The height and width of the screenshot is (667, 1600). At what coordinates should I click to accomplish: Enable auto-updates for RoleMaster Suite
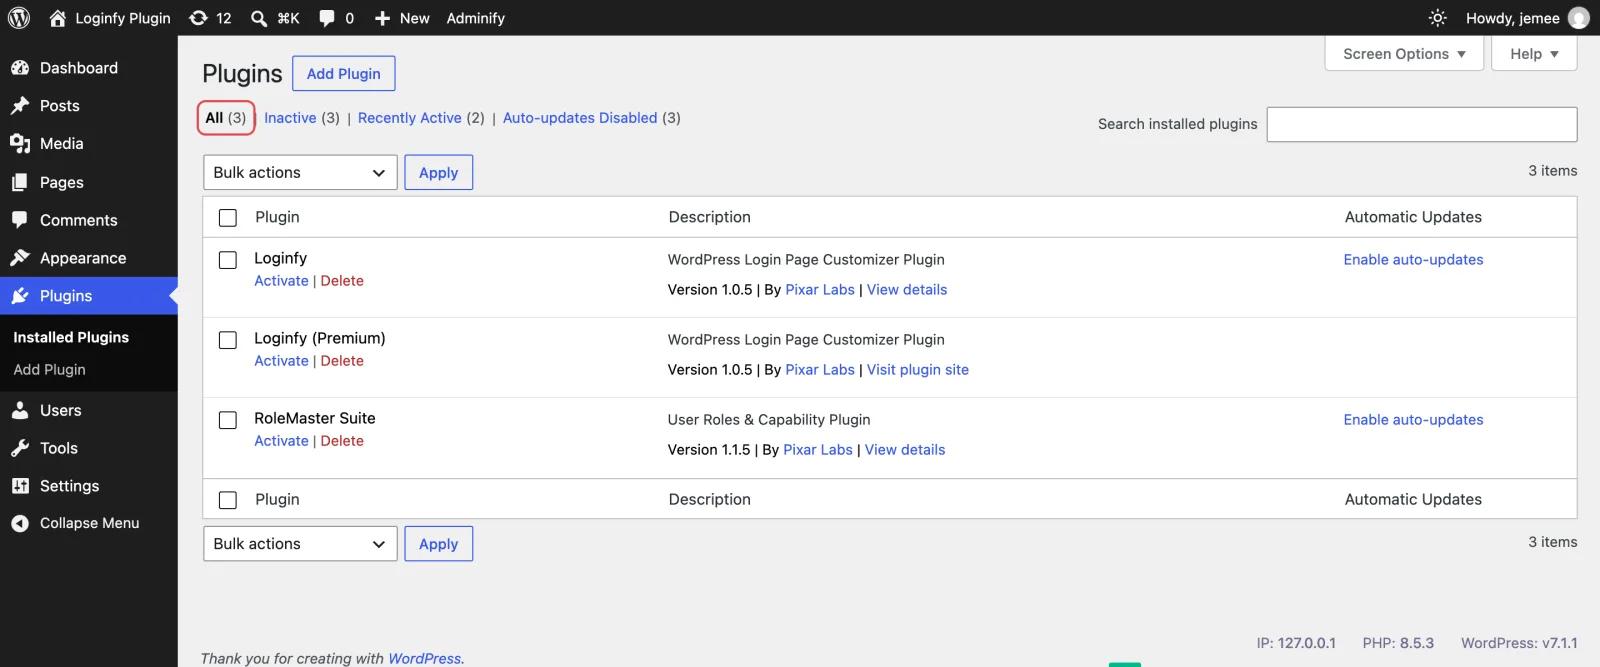click(1413, 420)
